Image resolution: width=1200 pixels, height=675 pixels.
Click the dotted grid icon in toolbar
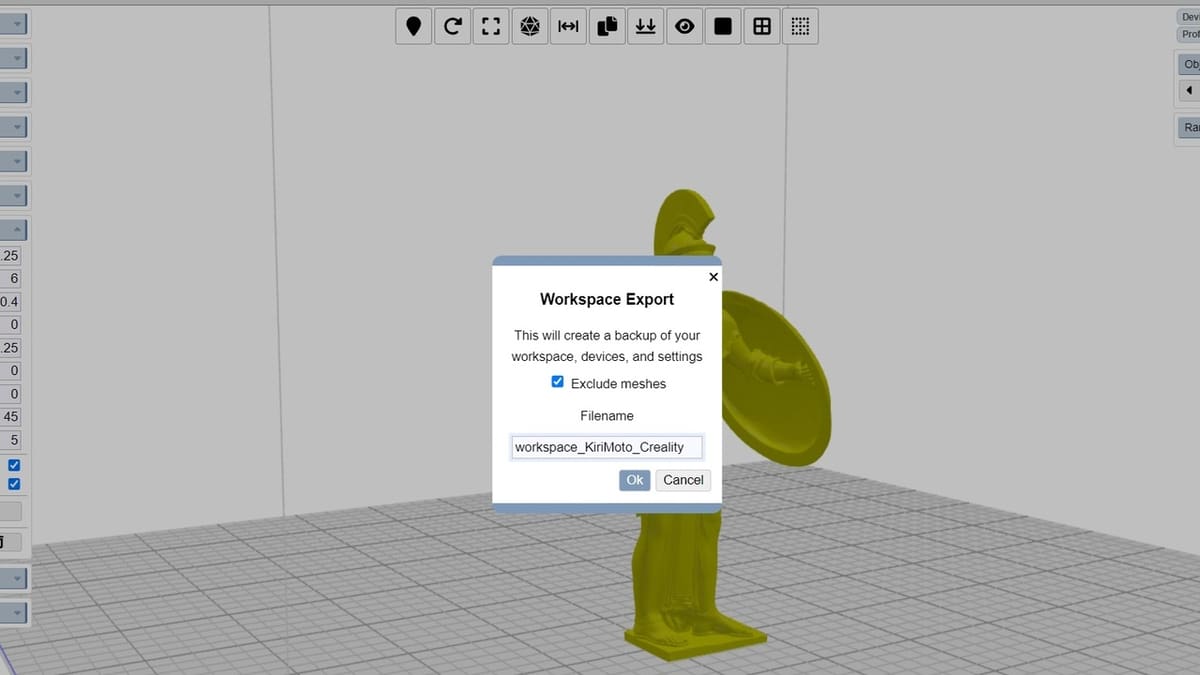coord(800,27)
